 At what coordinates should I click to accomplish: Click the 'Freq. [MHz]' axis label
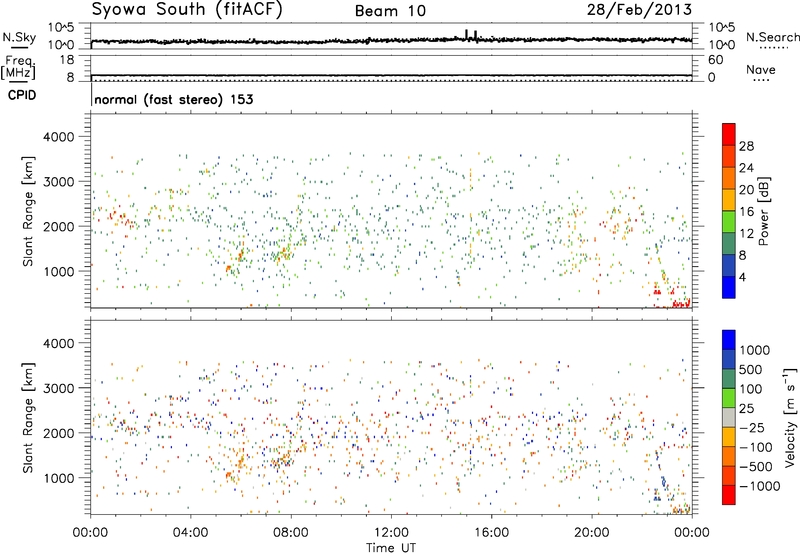pyautogui.click(x=18, y=68)
